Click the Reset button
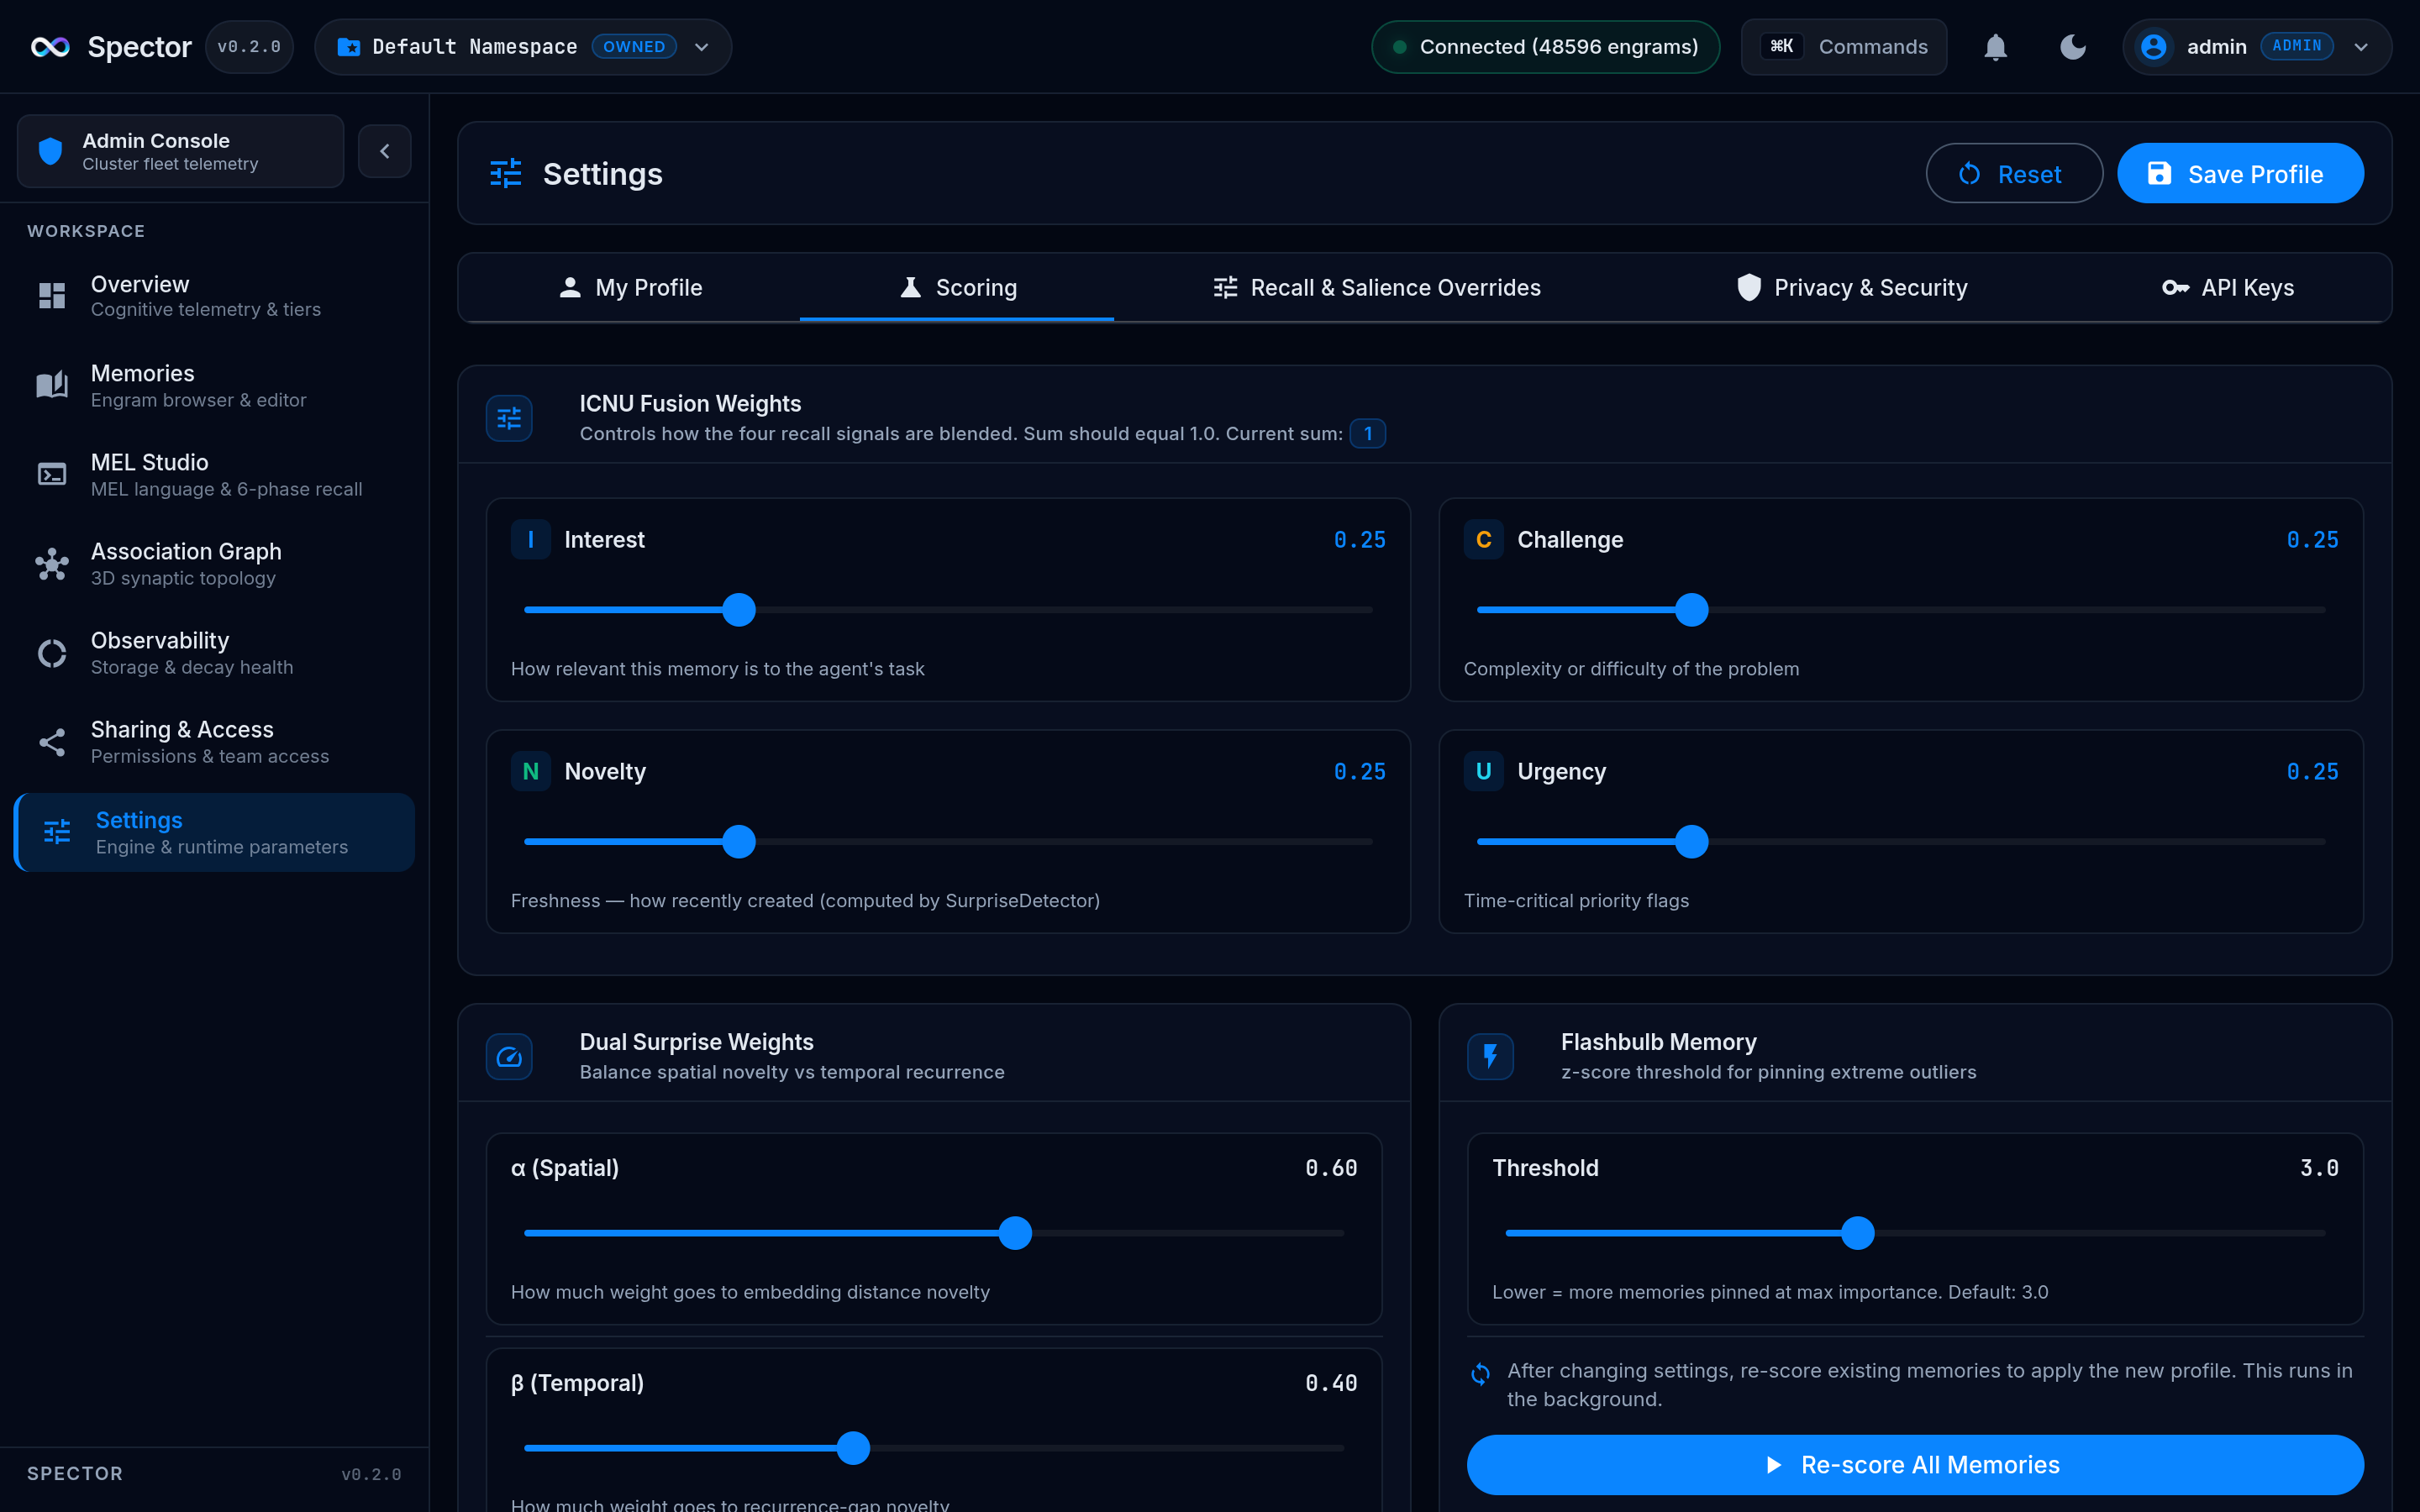Viewport: 2420px width, 1512px height. (2014, 173)
